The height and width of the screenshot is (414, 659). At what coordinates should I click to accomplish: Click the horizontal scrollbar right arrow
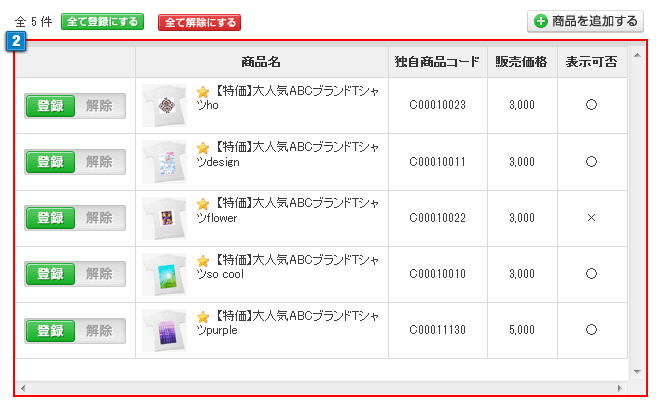[622, 387]
